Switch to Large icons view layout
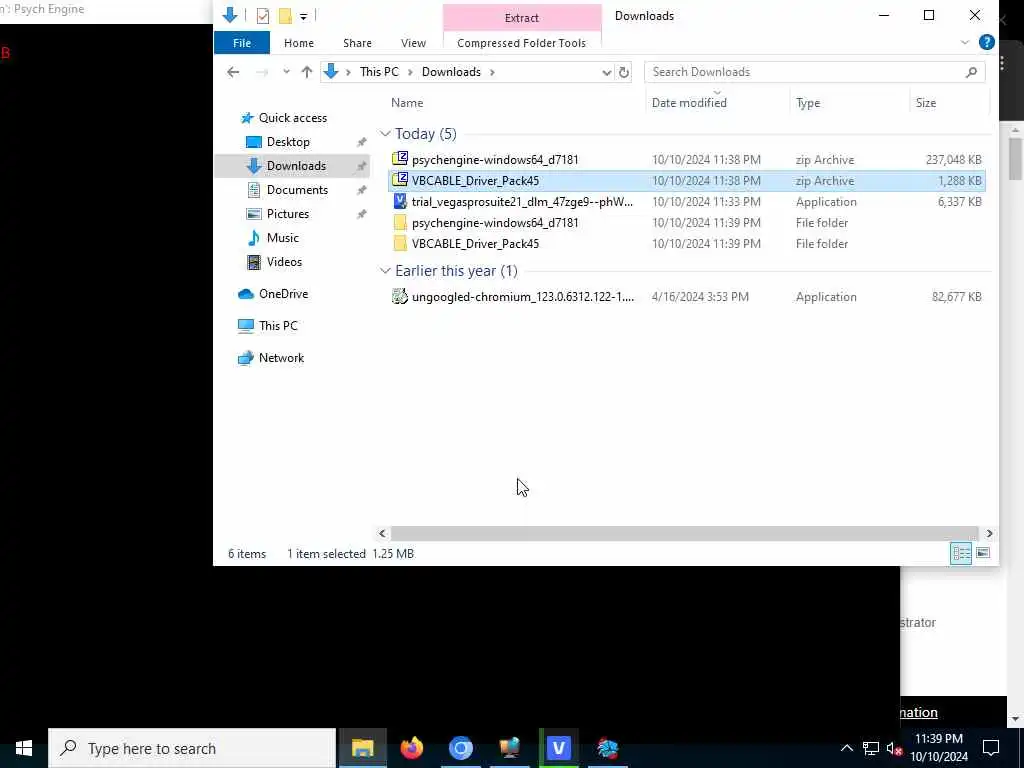The height and width of the screenshot is (768, 1024). click(x=983, y=554)
